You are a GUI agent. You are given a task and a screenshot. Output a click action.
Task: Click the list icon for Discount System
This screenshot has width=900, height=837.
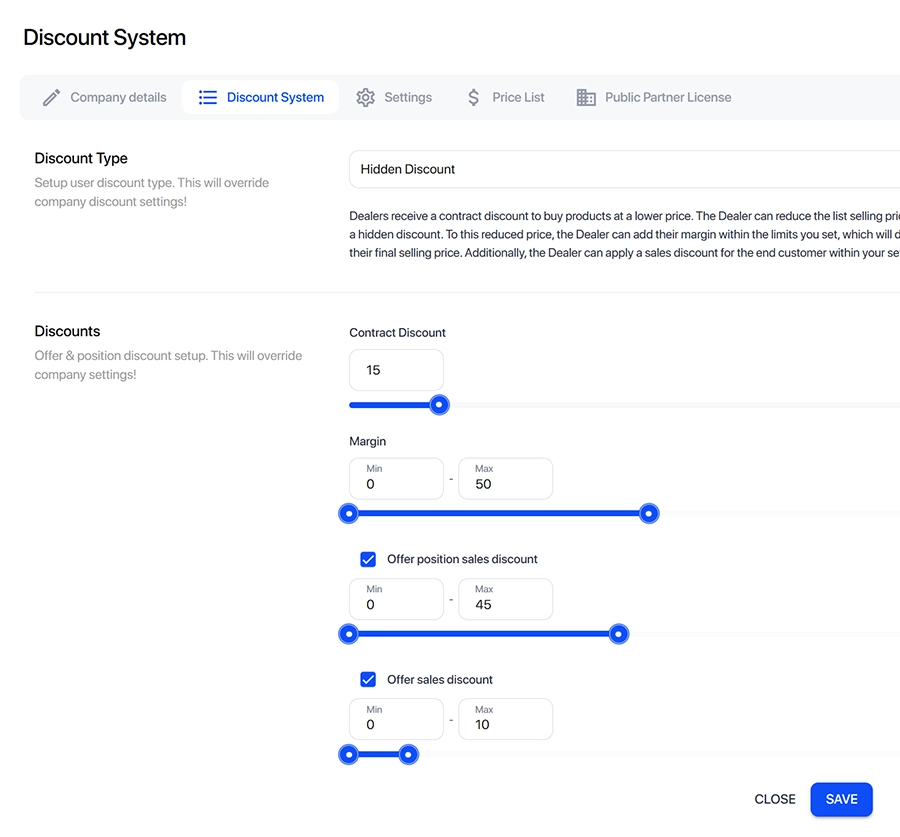(x=208, y=98)
